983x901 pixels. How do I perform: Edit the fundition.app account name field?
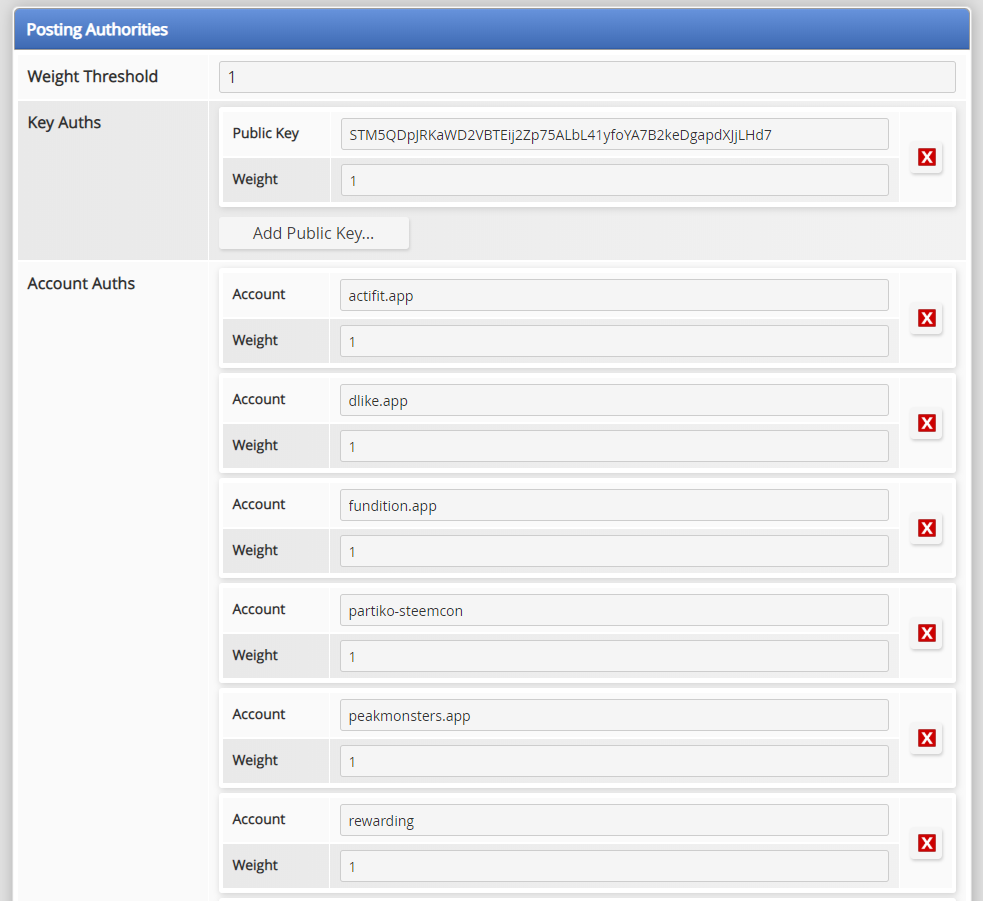coord(614,505)
